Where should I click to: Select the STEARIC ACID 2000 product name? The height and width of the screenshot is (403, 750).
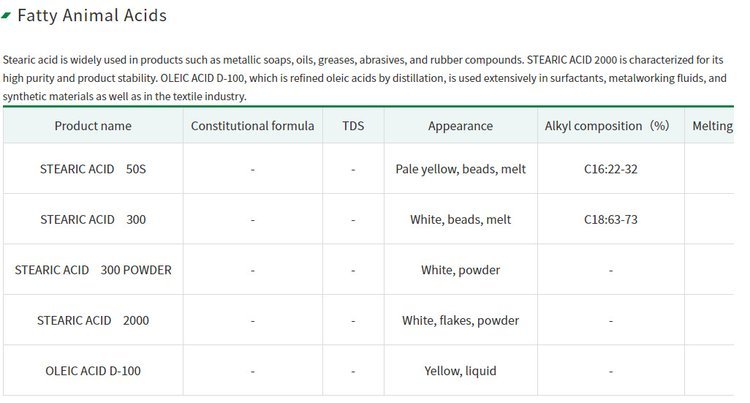93,320
